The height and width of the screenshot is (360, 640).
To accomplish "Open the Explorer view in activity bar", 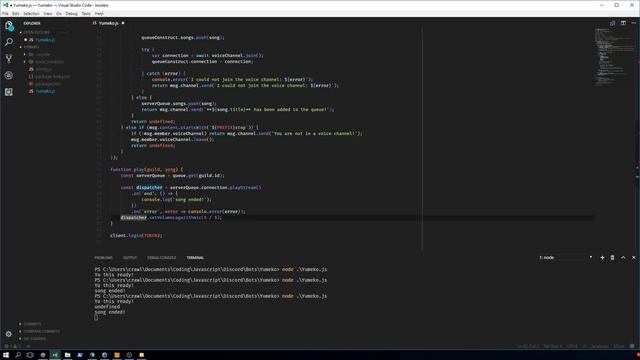I will point(9,26).
